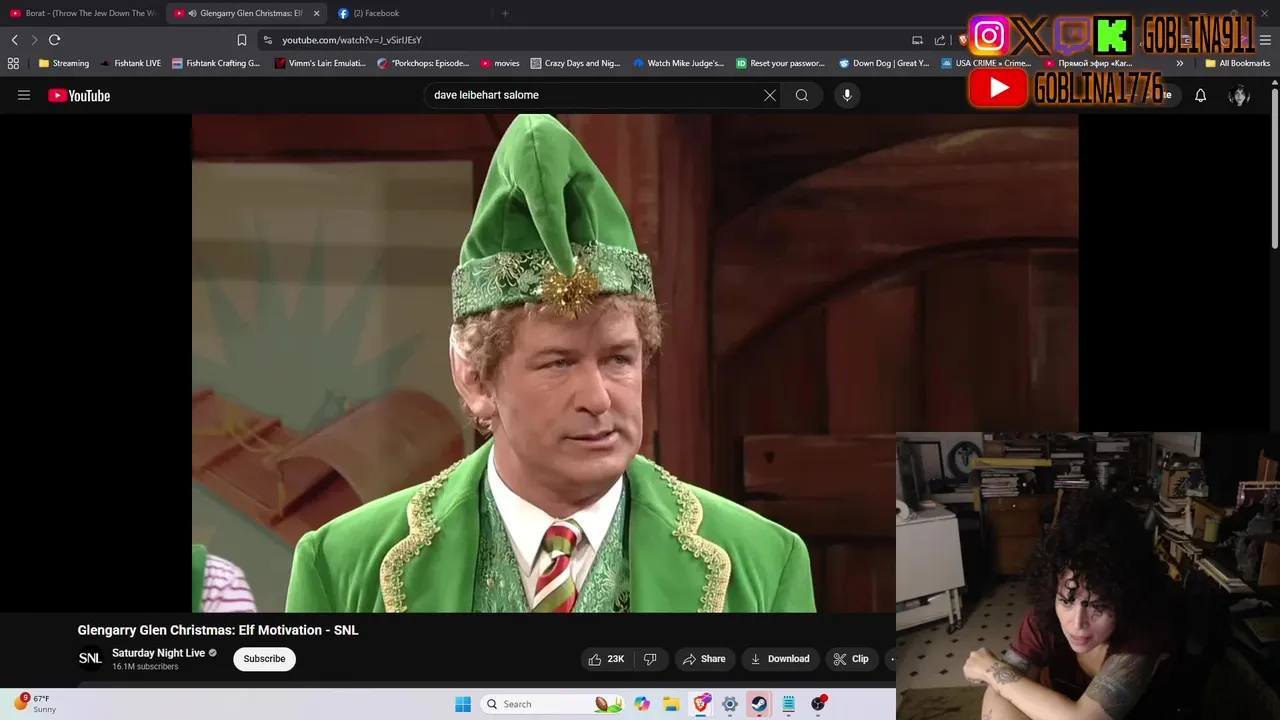Dislike the video with thumbs down
This screenshot has width=1280, height=720.
[x=650, y=659]
